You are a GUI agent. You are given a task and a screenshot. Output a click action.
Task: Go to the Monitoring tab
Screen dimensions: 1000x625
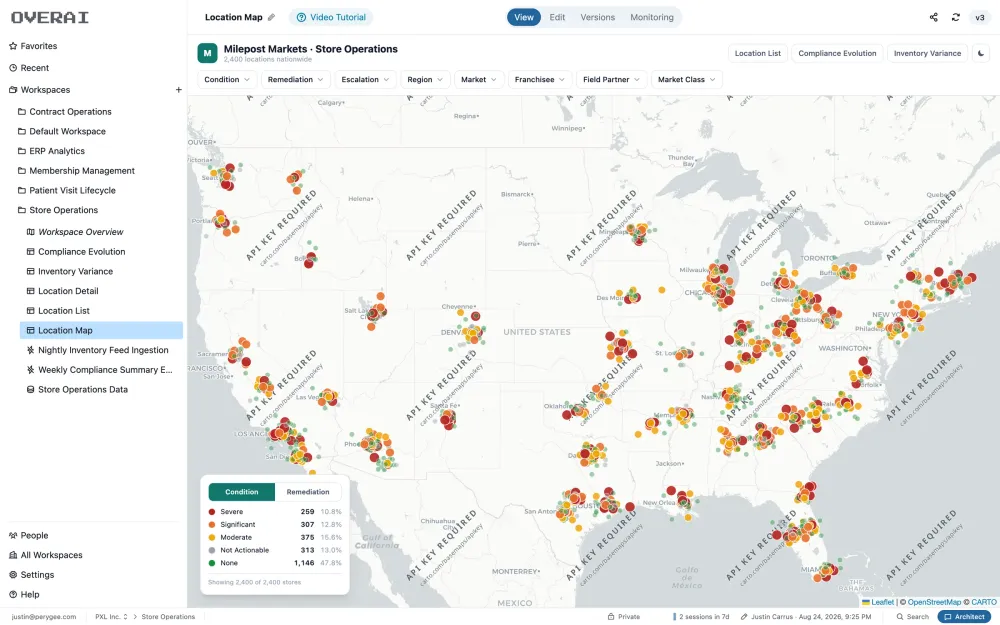point(652,17)
